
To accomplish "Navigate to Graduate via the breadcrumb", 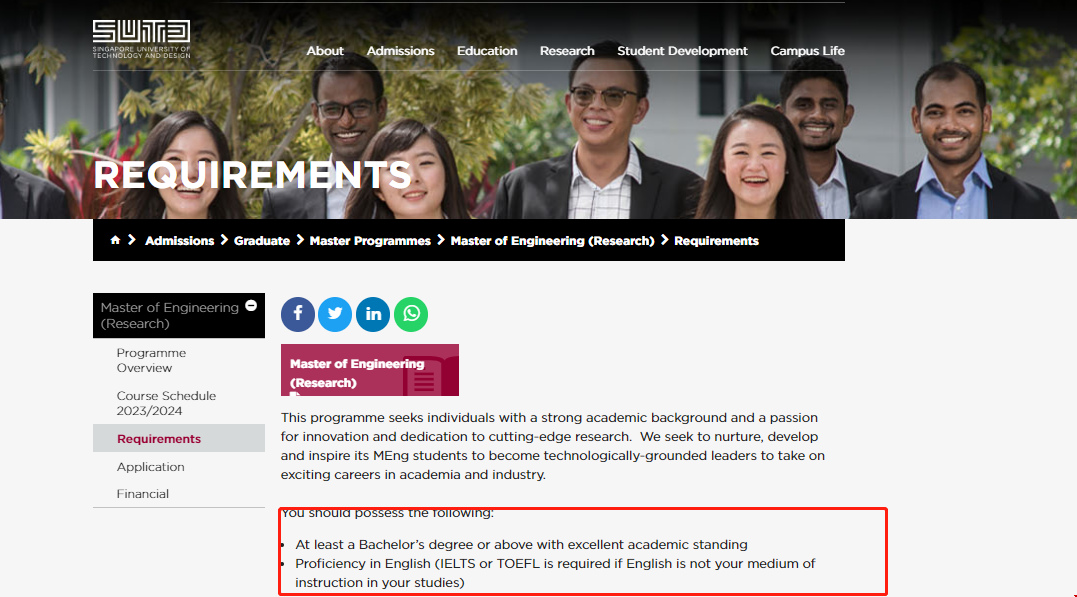I will [x=262, y=240].
